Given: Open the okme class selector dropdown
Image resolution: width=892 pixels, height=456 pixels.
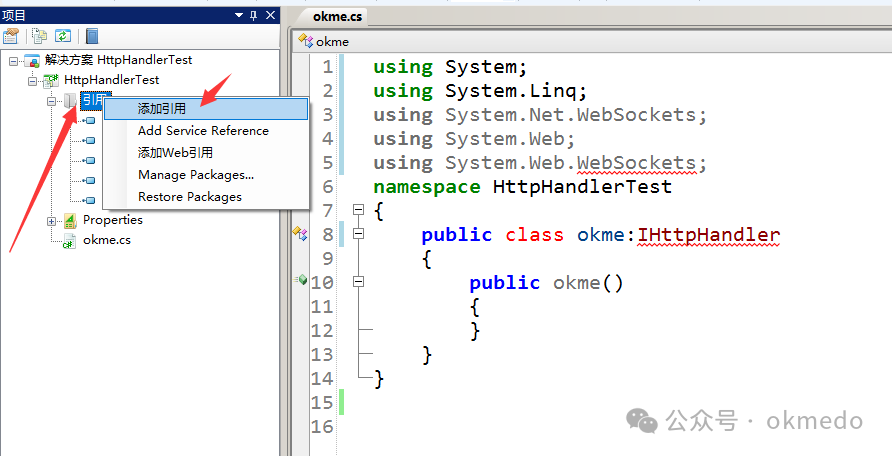Looking at the screenshot, I should coord(594,42).
